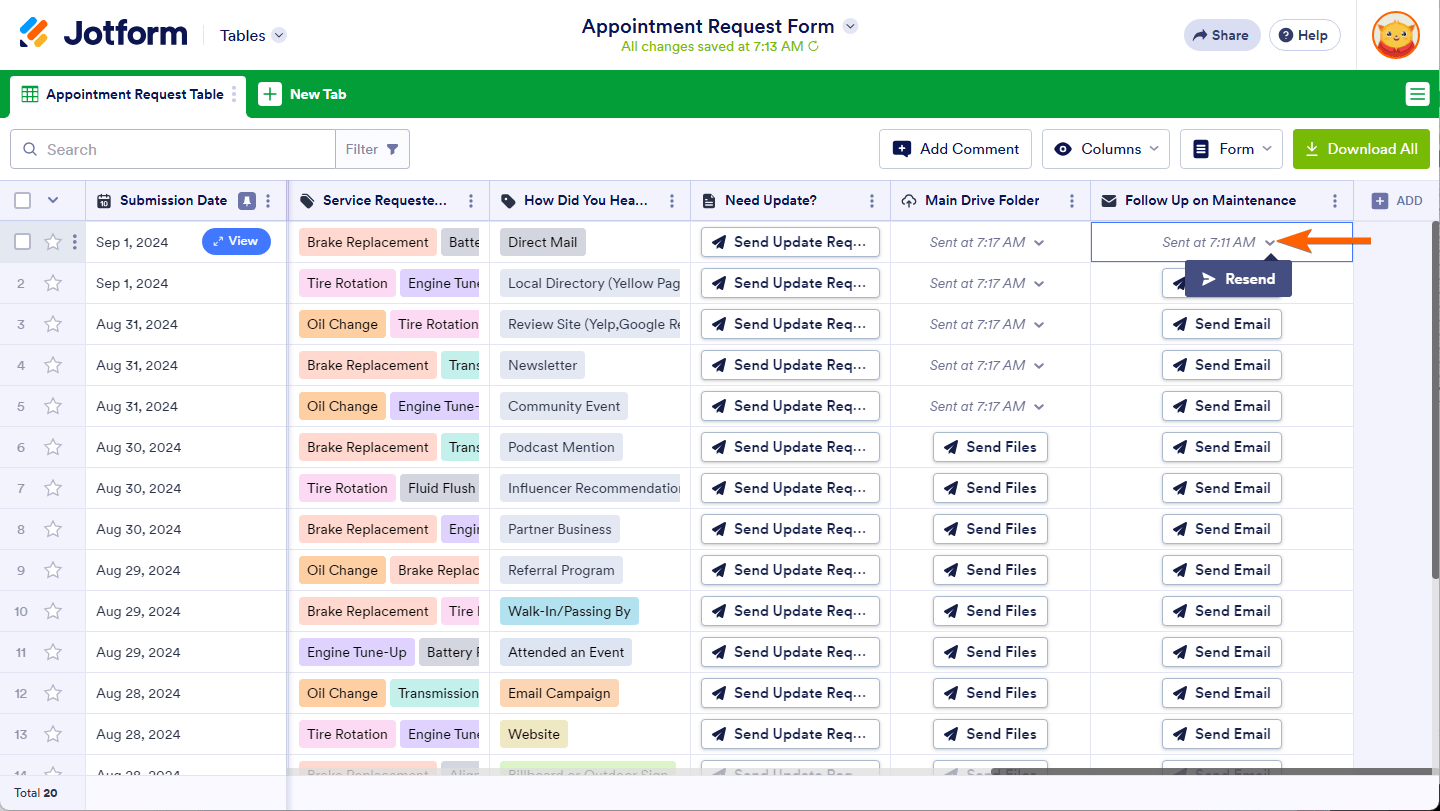Screen dimensions: 1440x811
Task: Open Service Requested column options menu
Action: click(x=470, y=201)
